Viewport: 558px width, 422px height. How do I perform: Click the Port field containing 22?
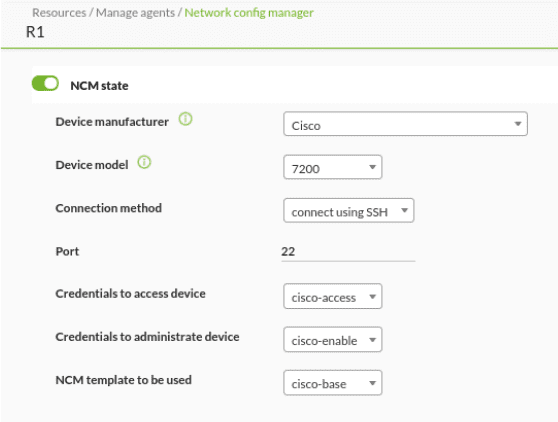348,252
